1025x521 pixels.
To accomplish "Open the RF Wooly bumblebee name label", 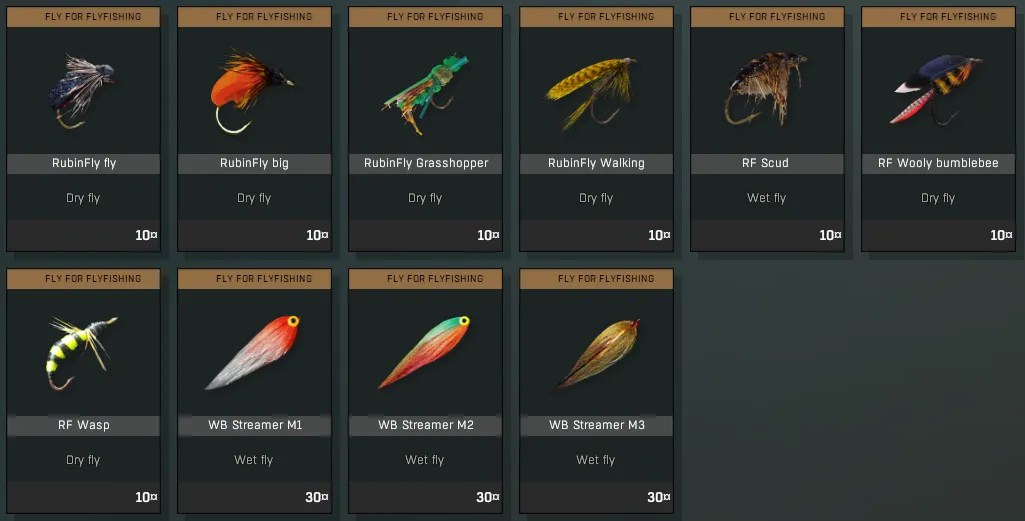I will click(x=938, y=163).
